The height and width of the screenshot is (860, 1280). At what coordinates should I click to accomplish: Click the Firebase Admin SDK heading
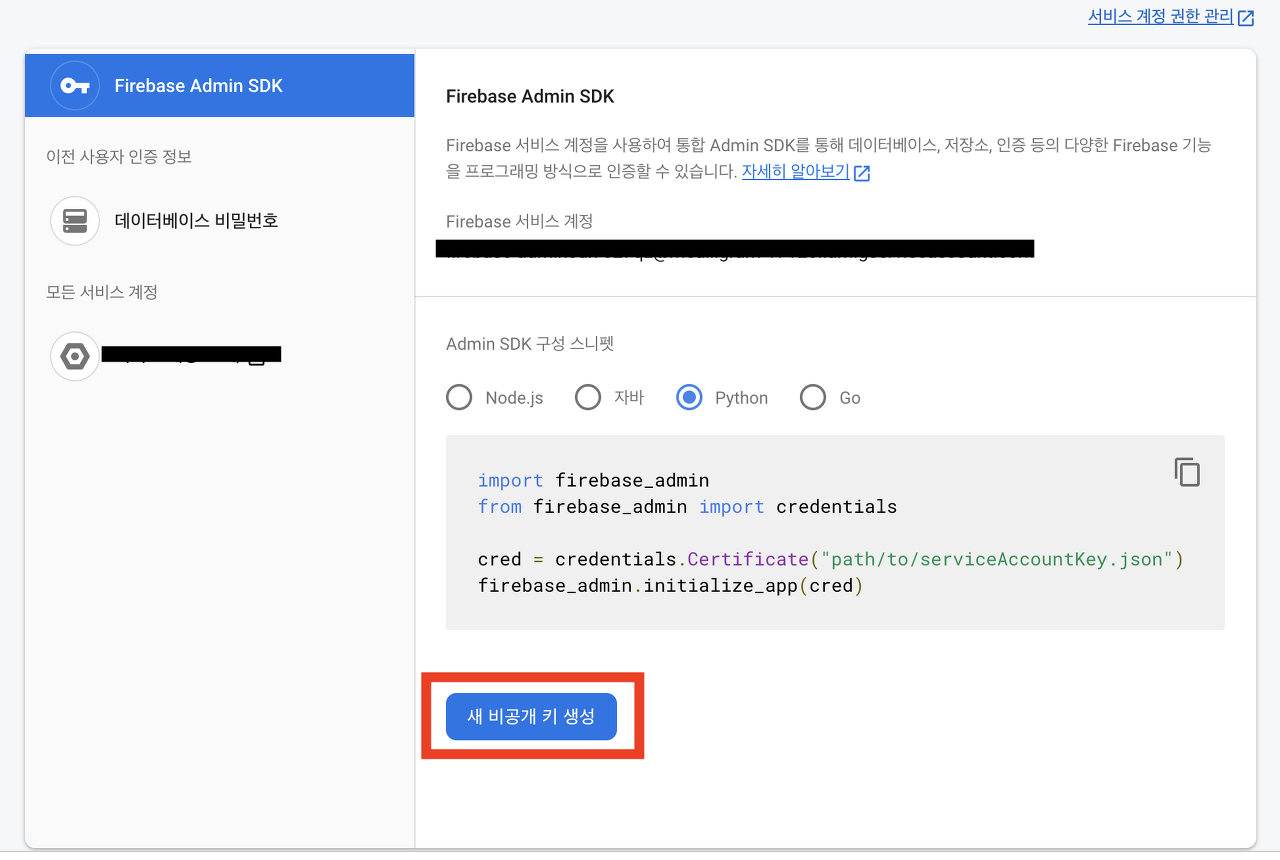(530, 97)
